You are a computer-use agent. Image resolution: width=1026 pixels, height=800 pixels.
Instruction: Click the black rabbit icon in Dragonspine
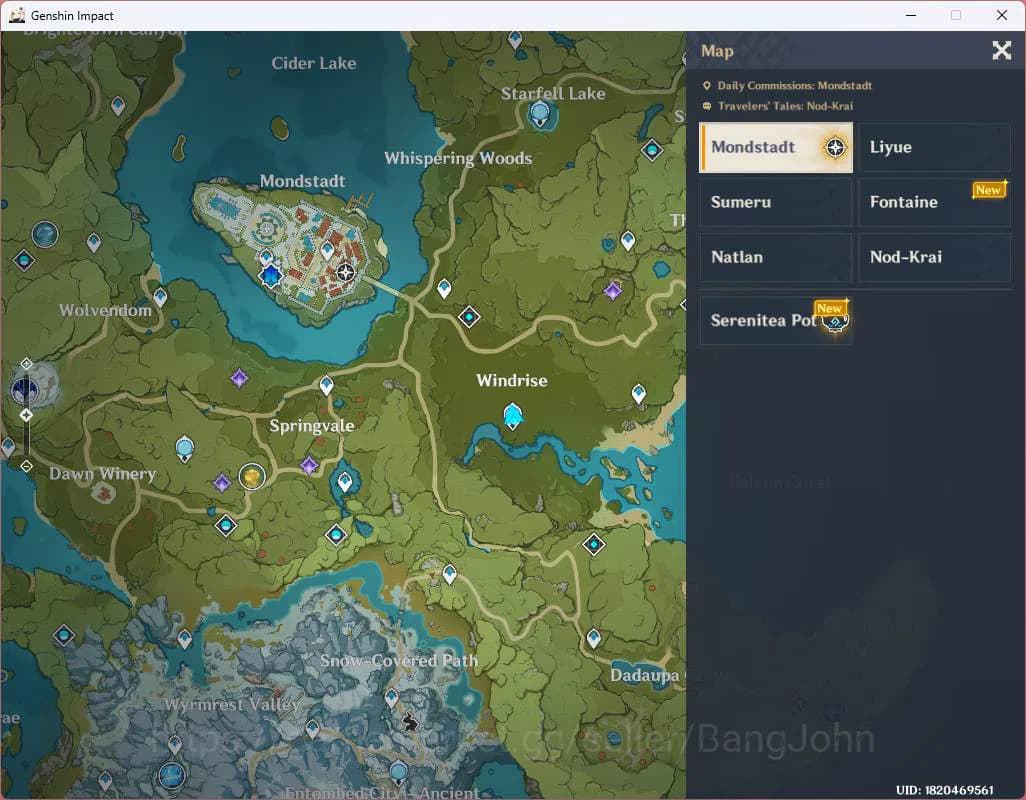(410, 722)
